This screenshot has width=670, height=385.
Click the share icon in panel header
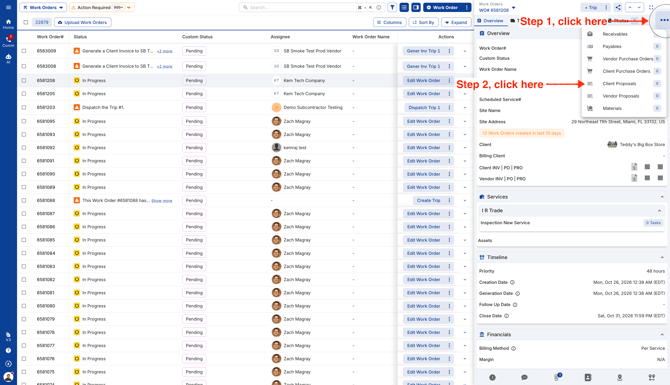pyautogui.click(x=618, y=7)
